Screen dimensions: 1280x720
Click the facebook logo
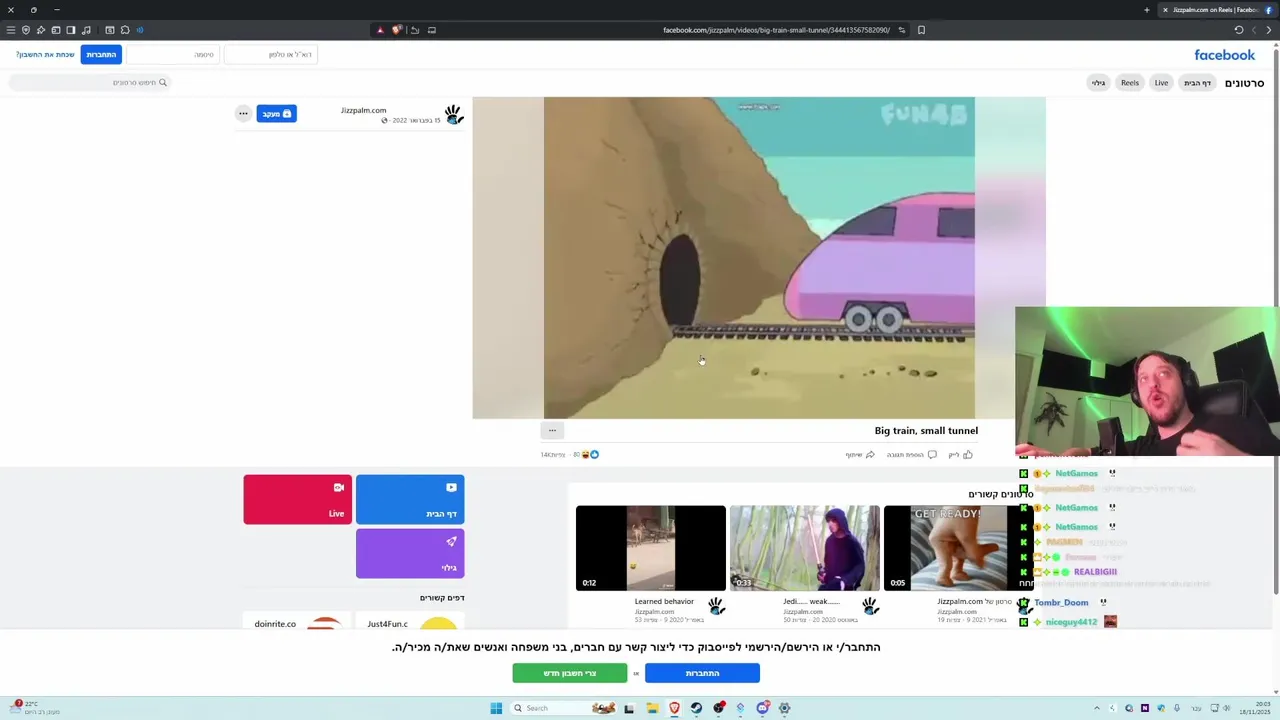1224,55
